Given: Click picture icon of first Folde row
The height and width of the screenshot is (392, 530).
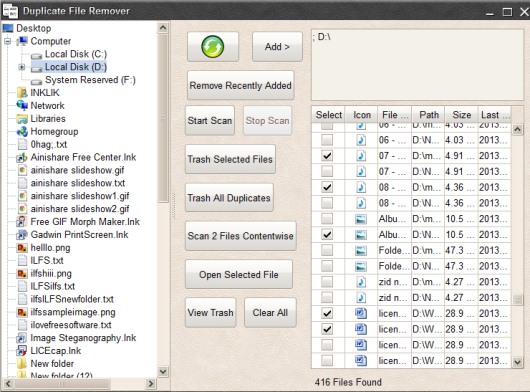Looking at the screenshot, I should click(x=361, y=250).
